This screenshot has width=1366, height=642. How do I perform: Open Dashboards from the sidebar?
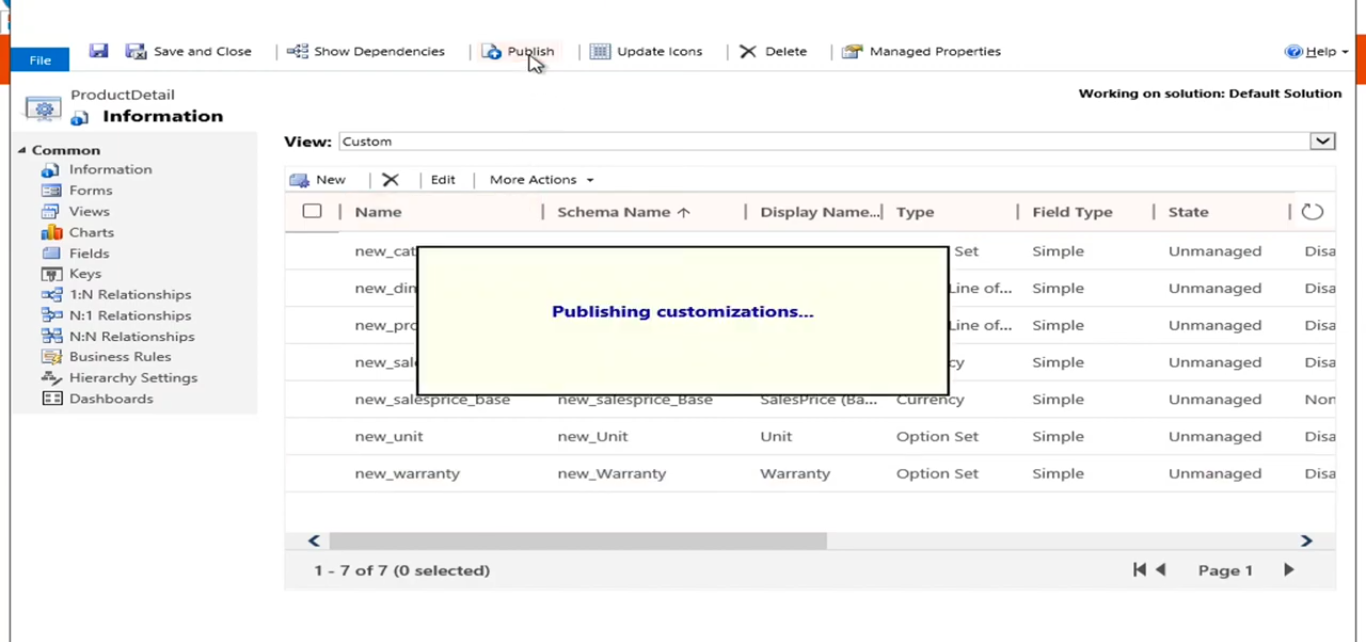point(111,398)
